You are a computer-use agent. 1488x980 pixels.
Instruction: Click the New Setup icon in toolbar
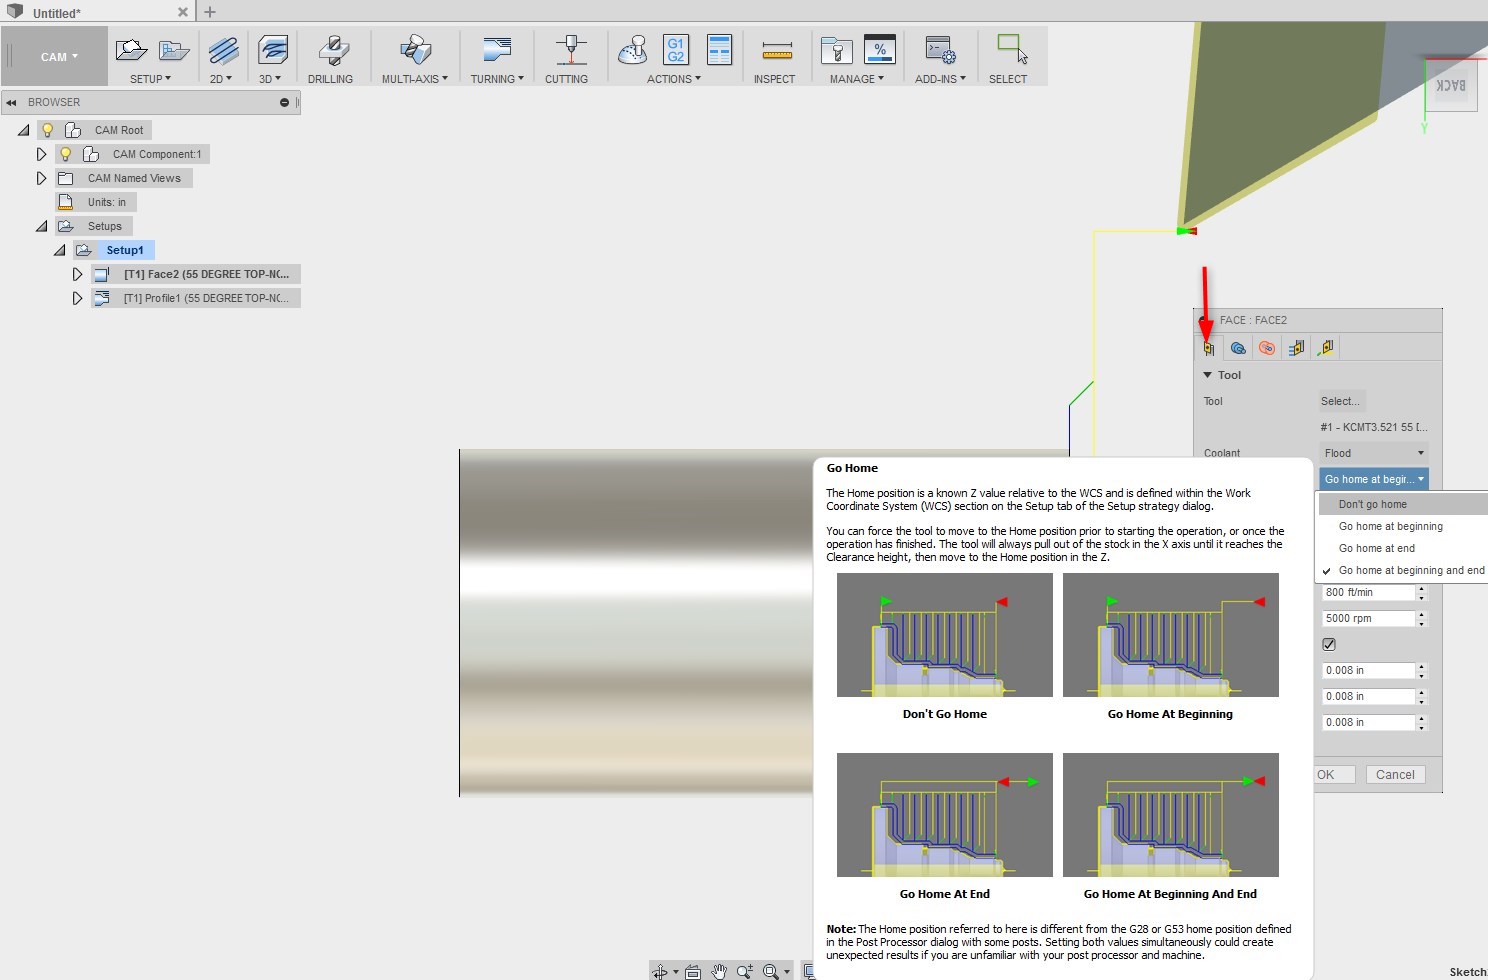tap(131, 50)
